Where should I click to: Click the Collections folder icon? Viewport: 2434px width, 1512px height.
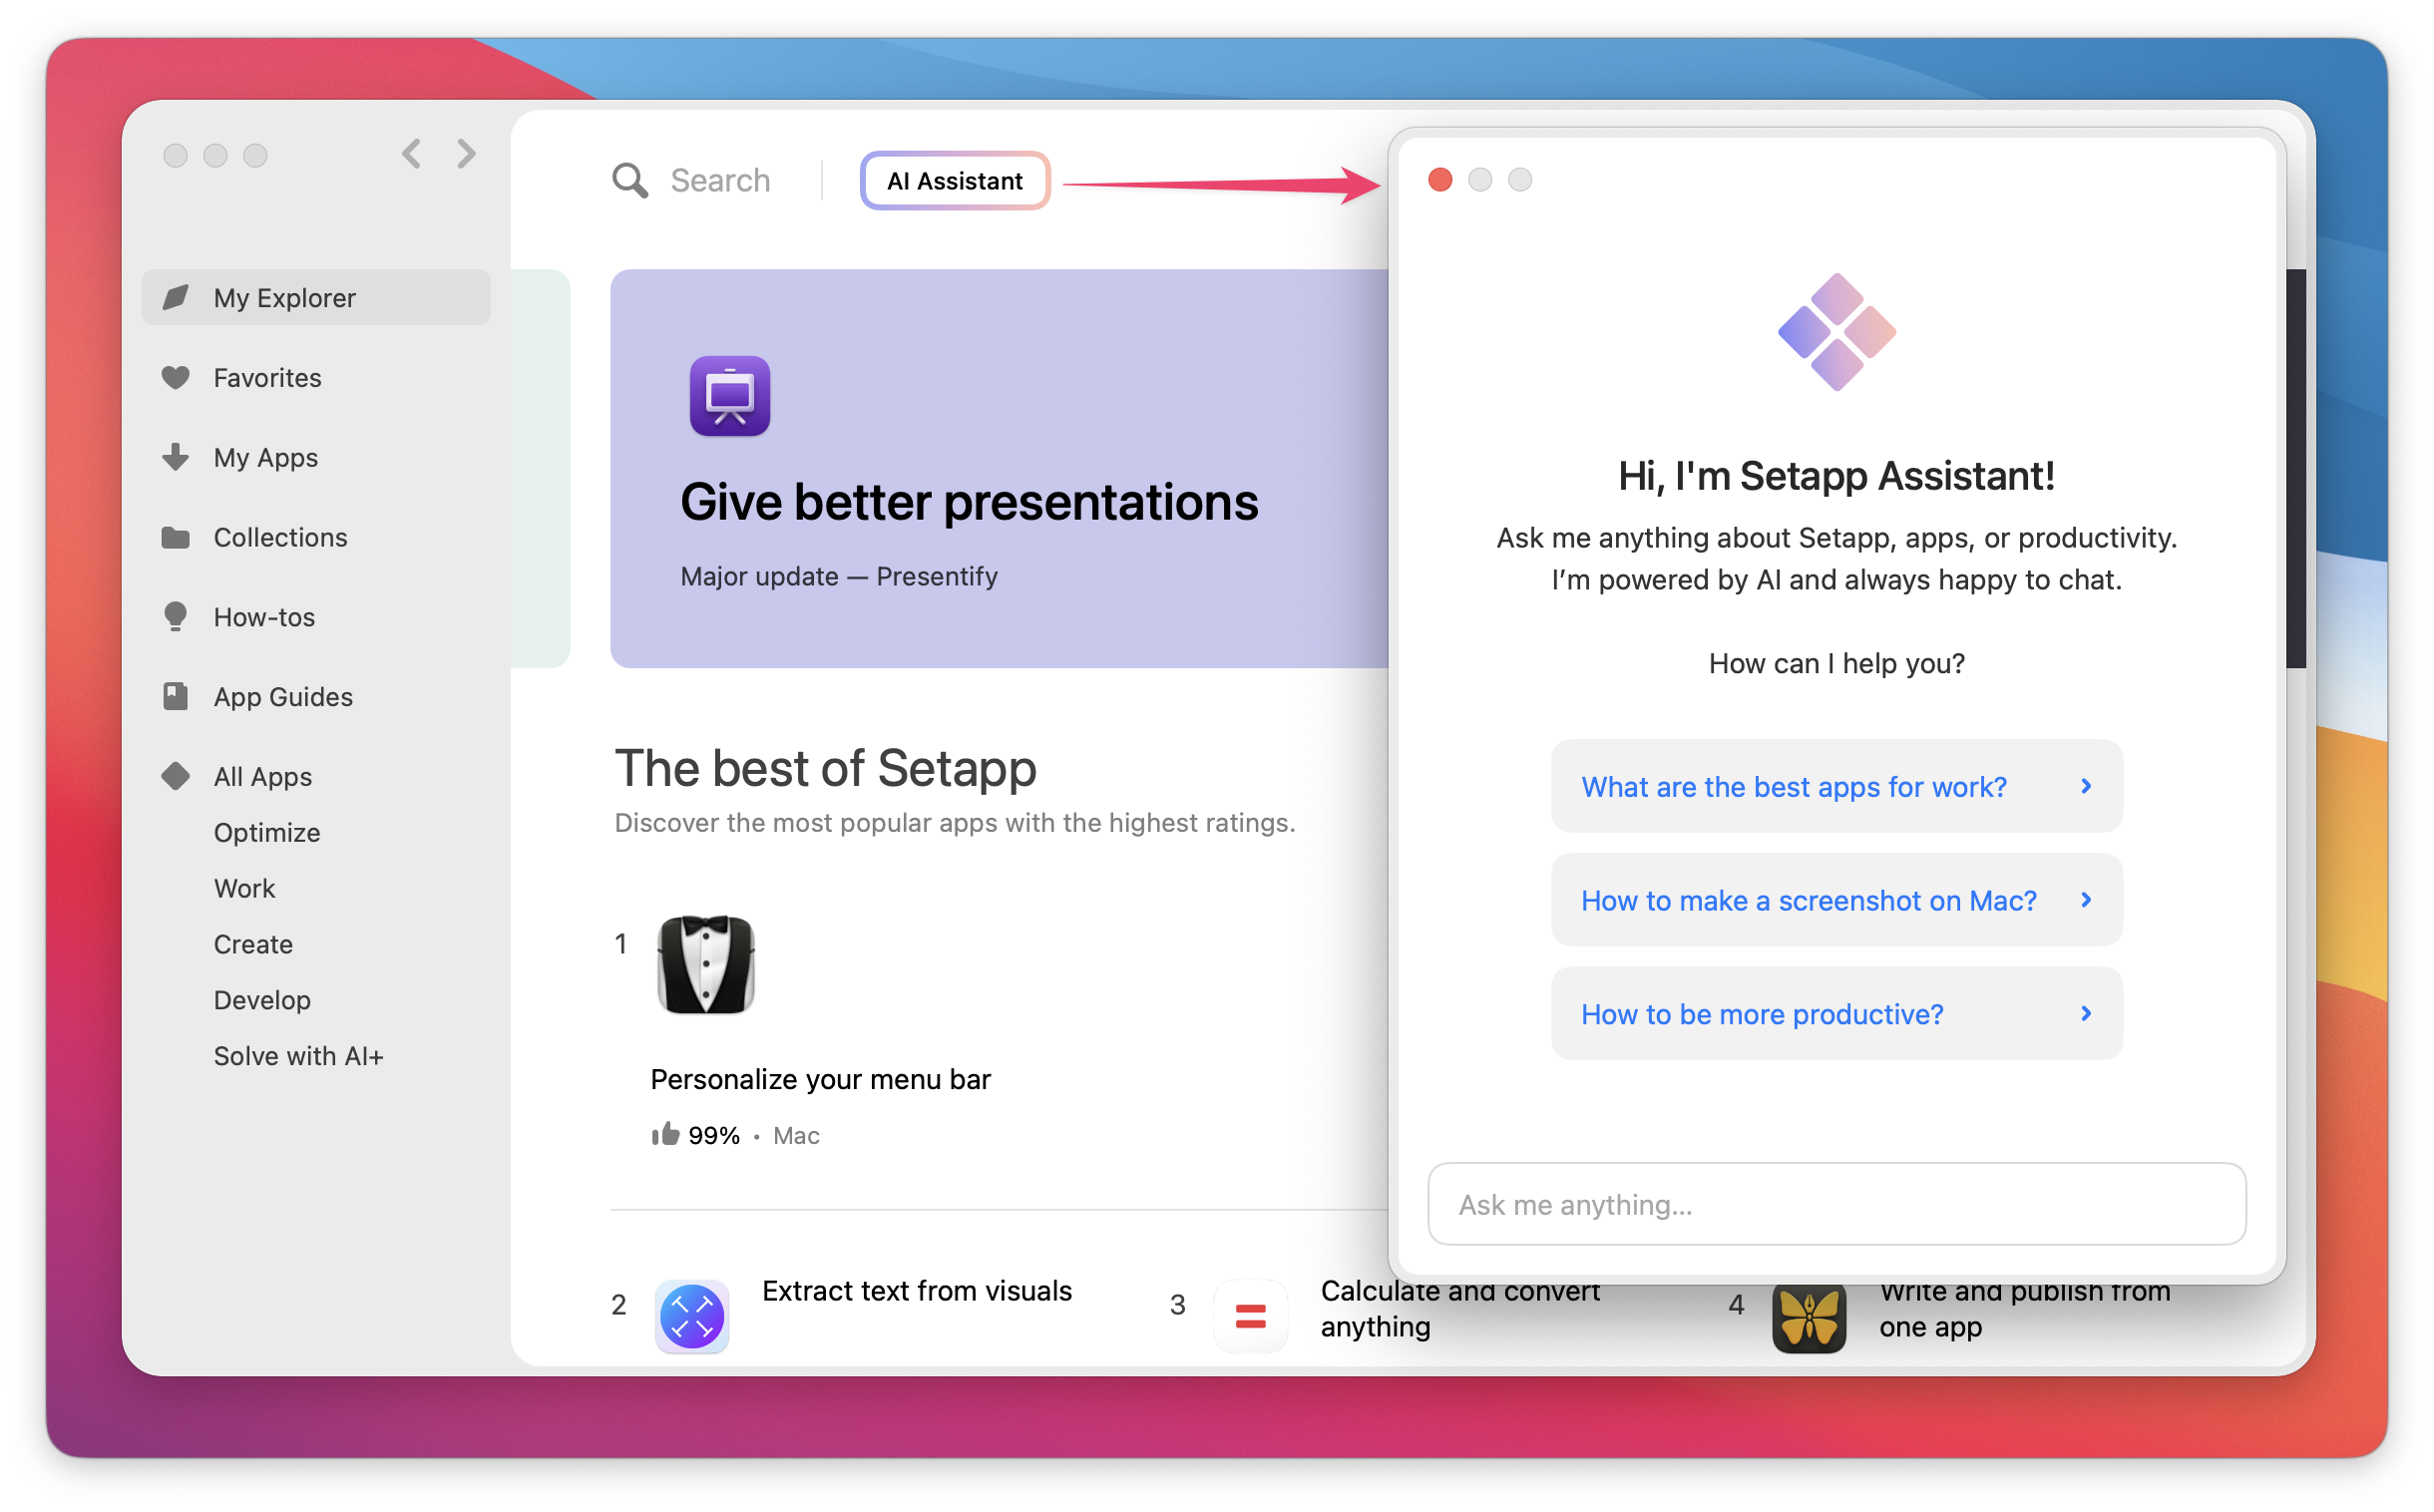(176, 538)
